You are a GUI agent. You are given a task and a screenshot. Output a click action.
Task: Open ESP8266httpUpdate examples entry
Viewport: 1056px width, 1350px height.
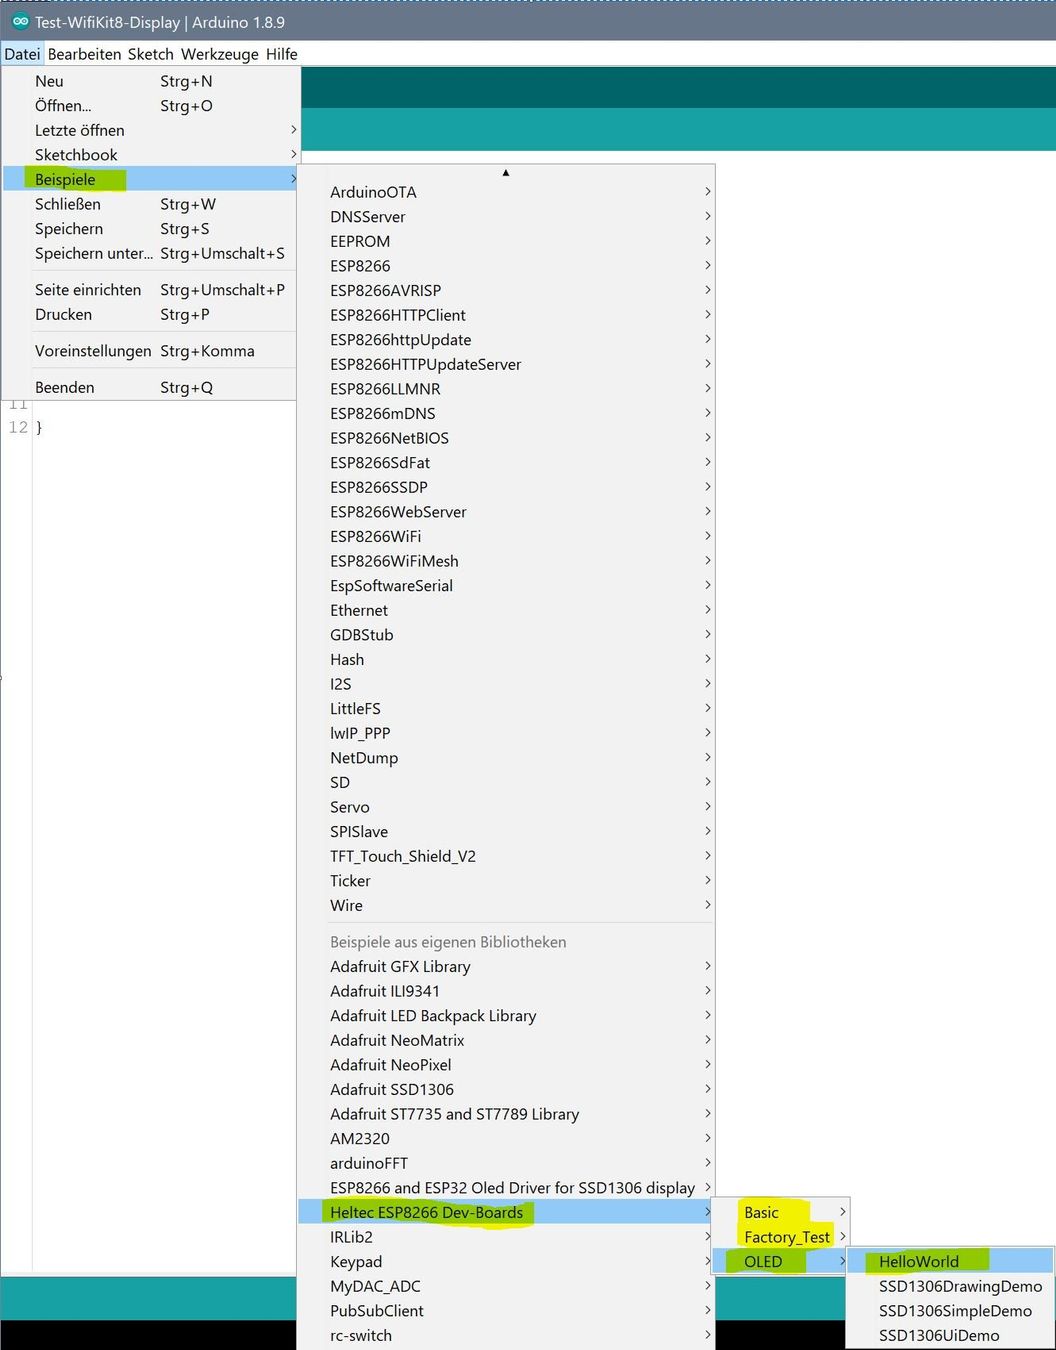tap(507, 340)
